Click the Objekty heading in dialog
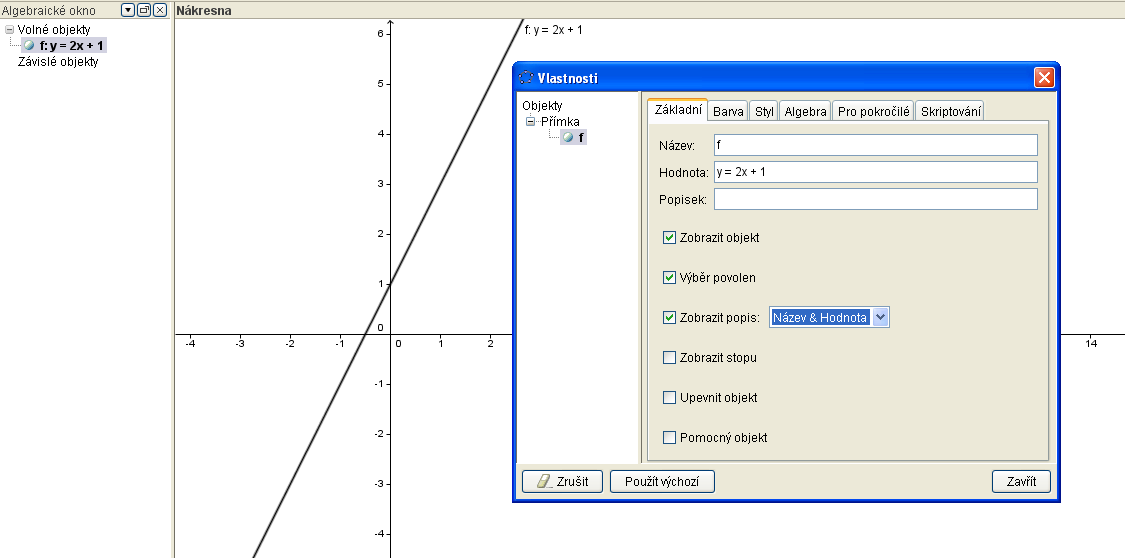1125x558 pixels. [x=542, y=105]
